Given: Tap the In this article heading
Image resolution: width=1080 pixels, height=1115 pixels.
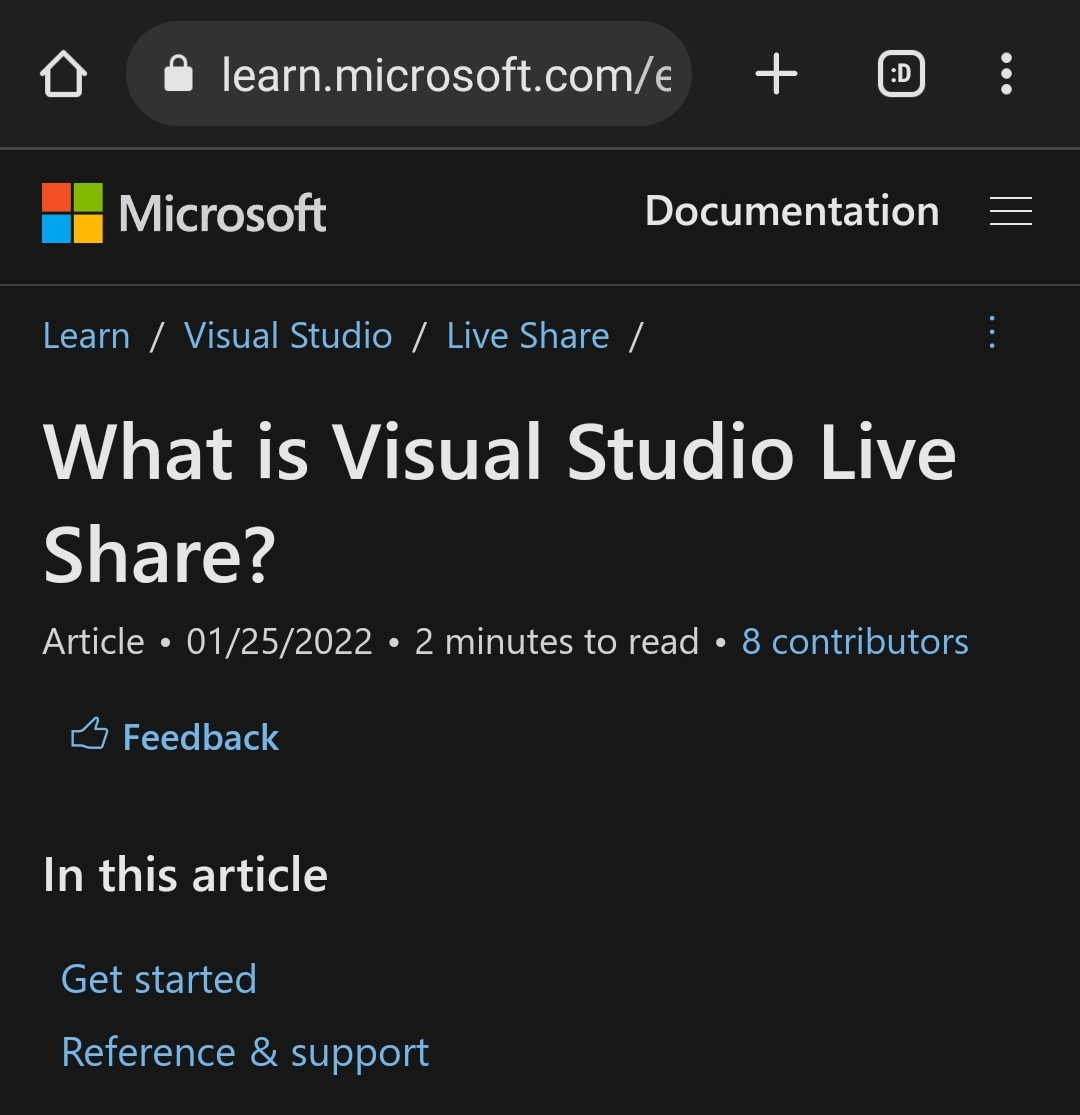Looking at the screenshot, I should (x=184, y=873).
